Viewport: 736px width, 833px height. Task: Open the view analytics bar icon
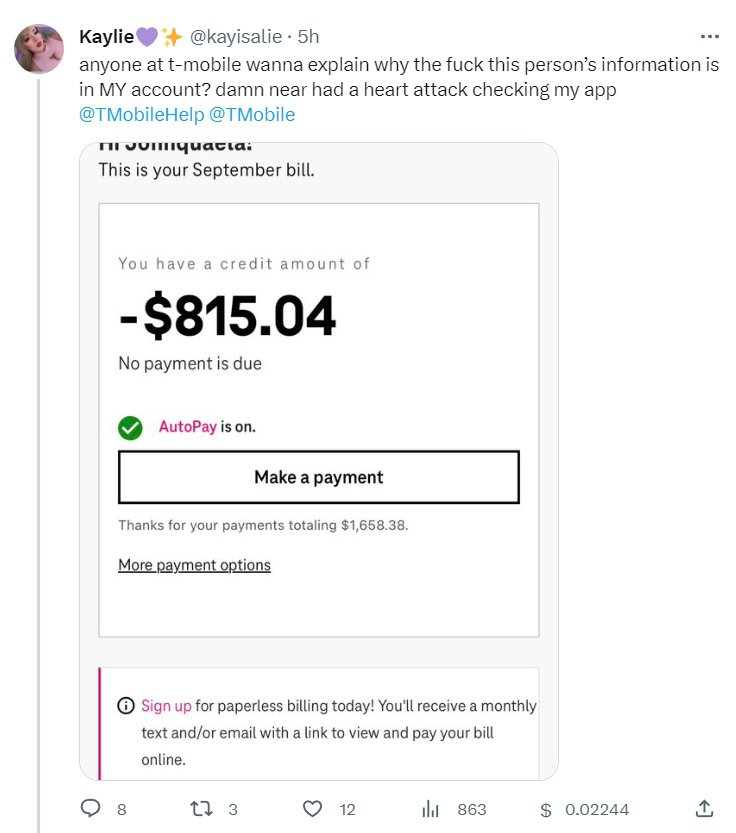tap(432, 809)
